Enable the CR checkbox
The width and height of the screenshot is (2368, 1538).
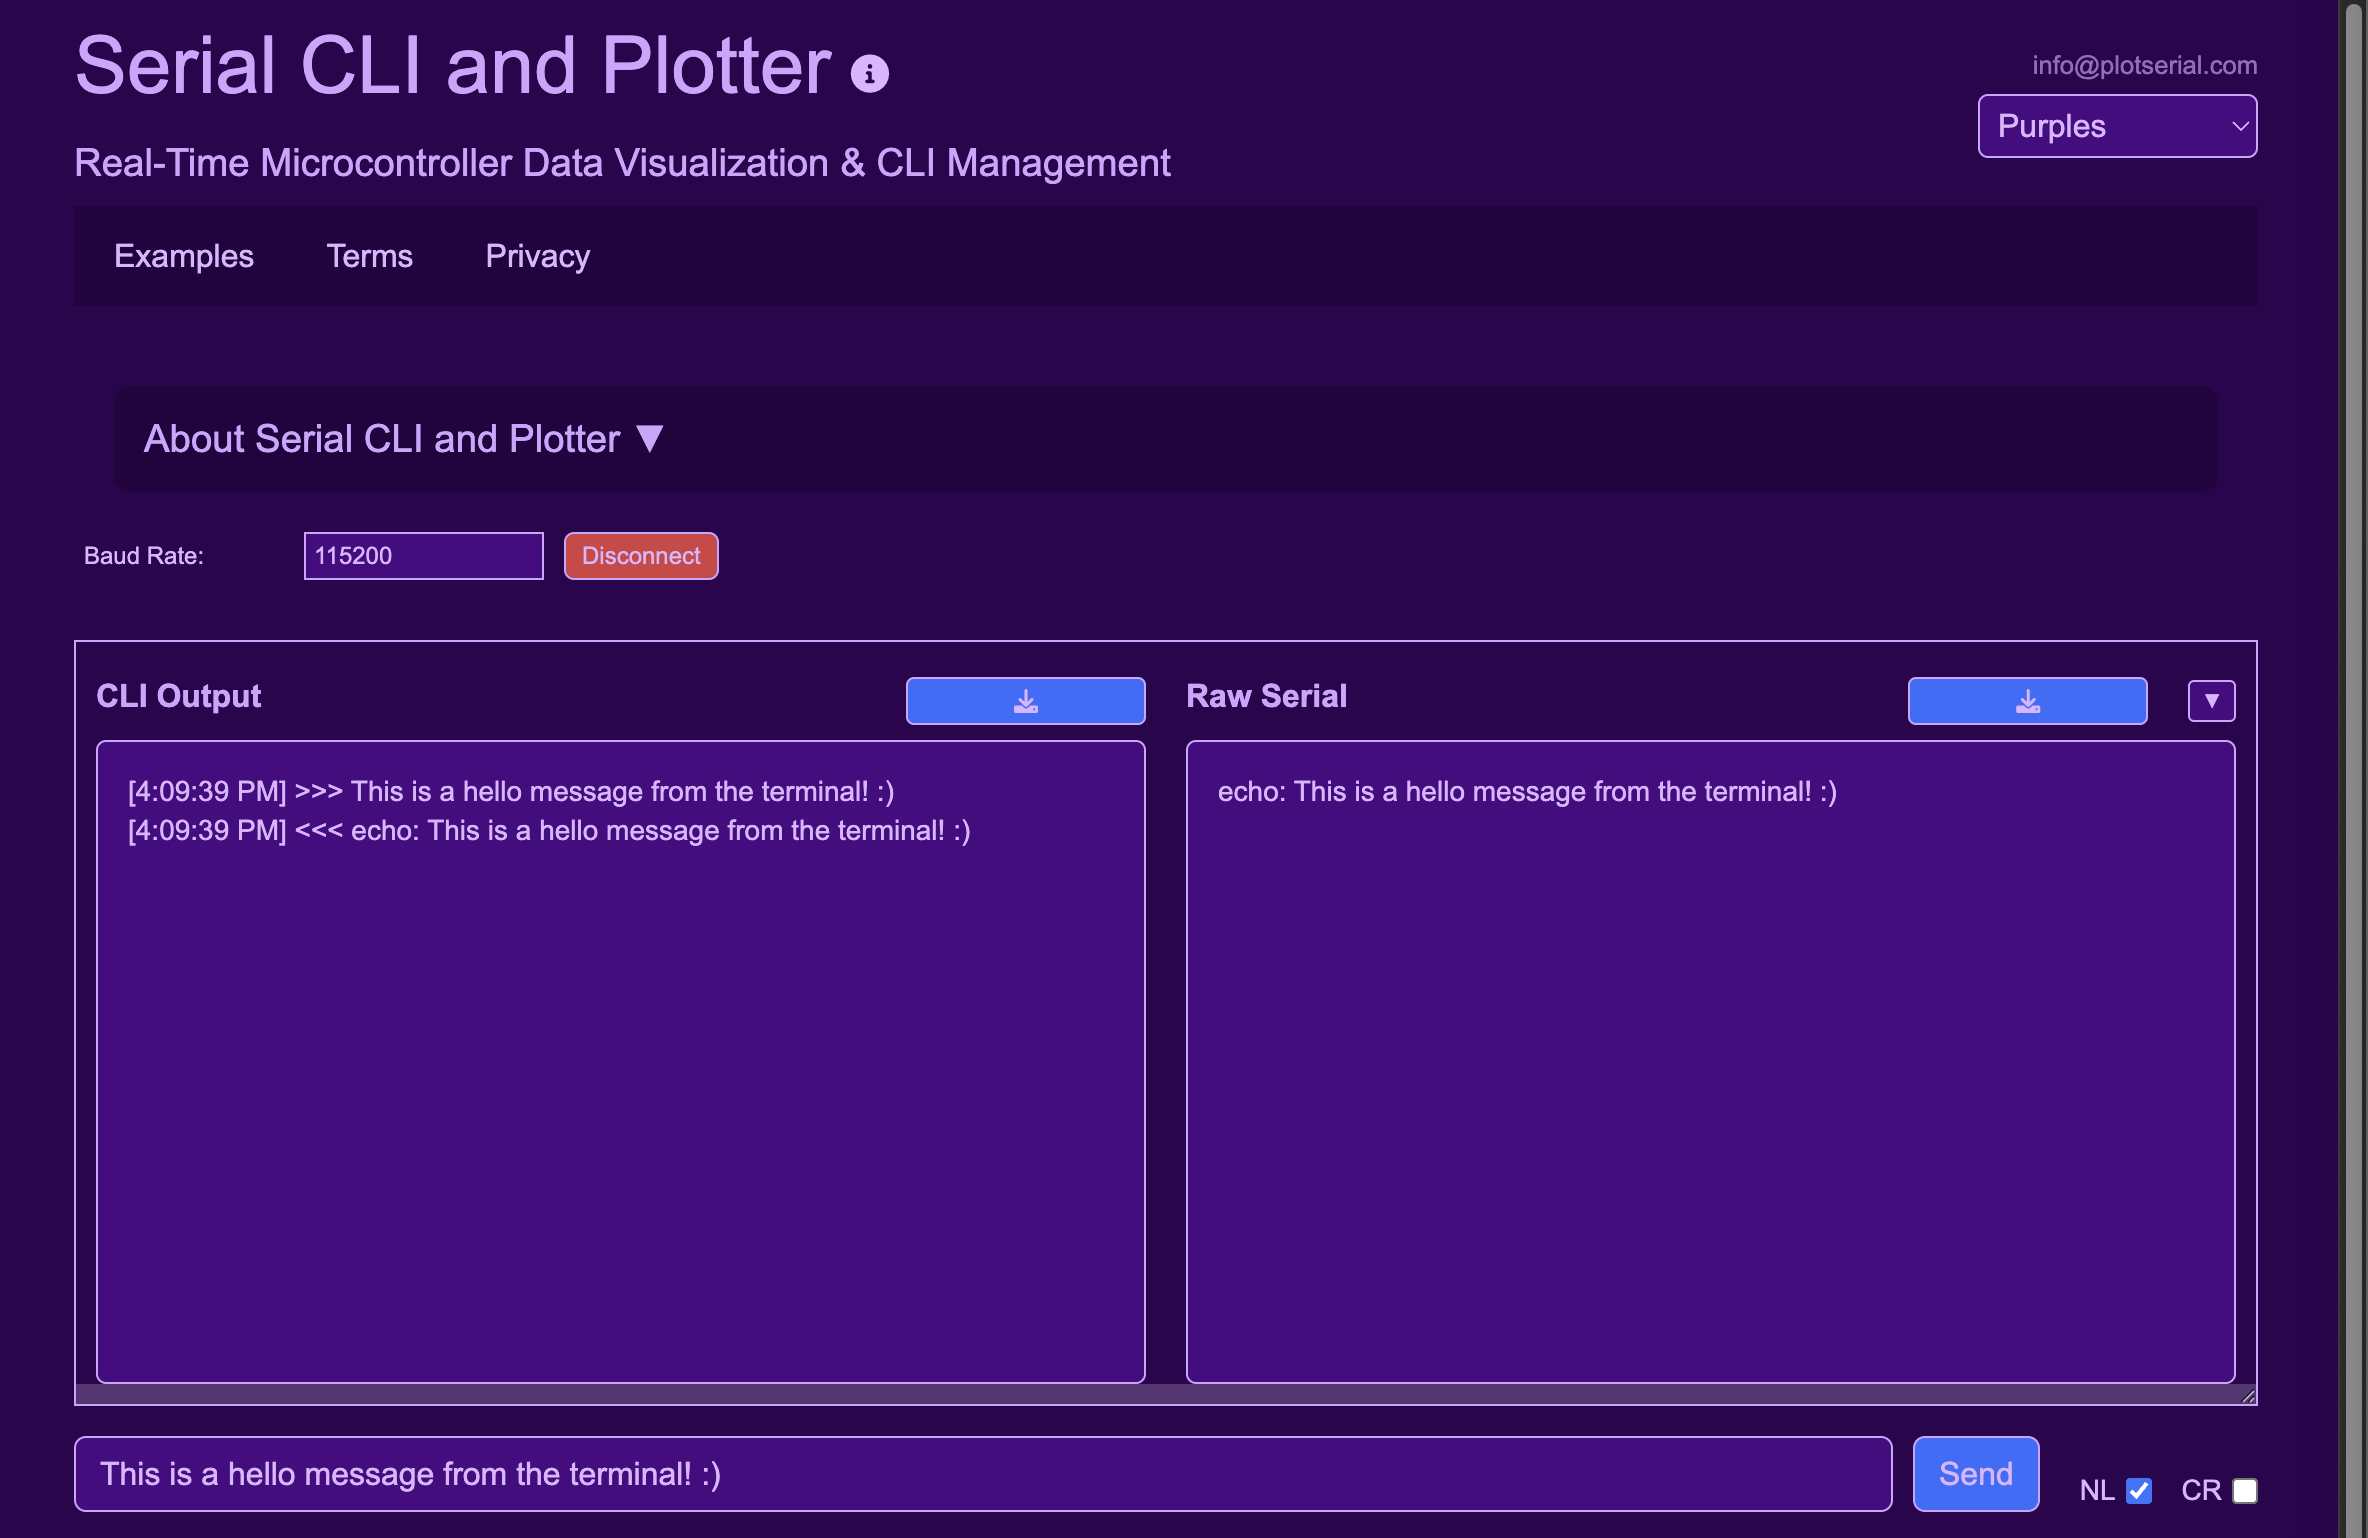(x=2245, y=1491)
